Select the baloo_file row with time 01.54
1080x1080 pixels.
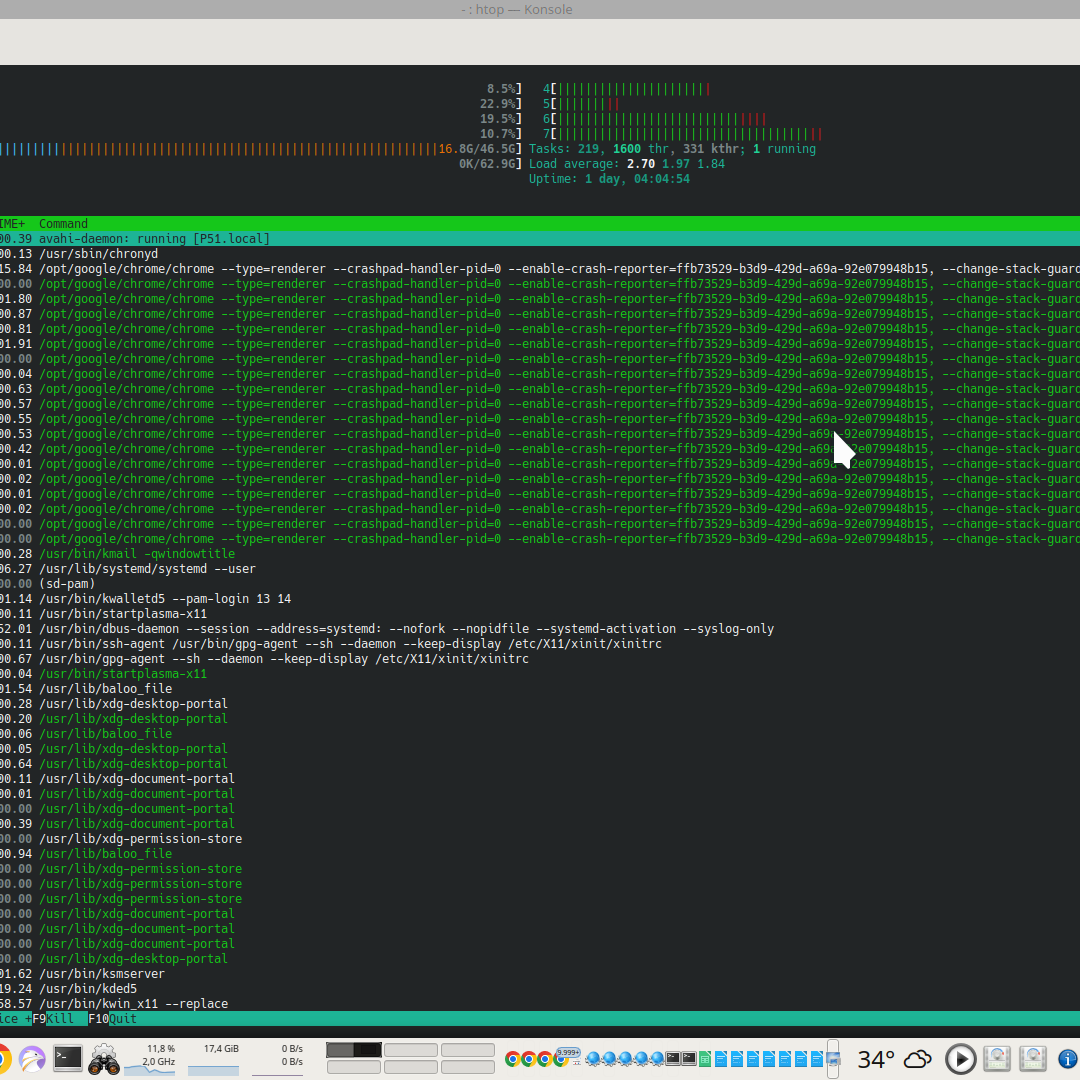(x=540, y=689)
